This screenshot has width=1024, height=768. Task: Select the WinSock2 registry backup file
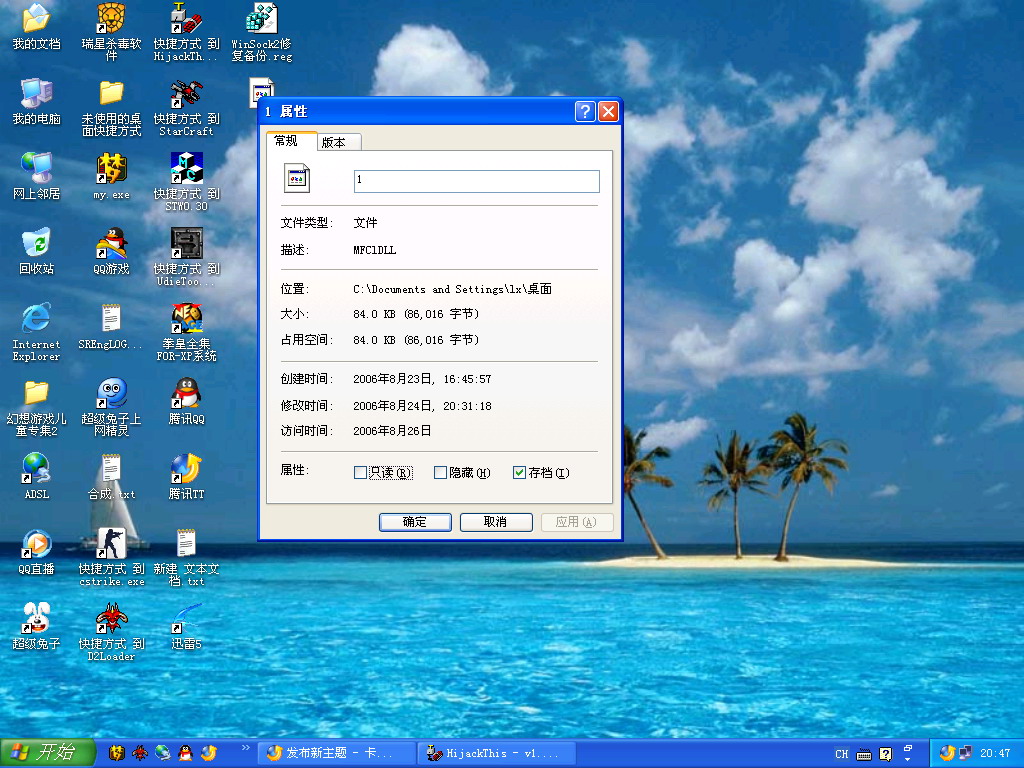click(x=261, y=19)
